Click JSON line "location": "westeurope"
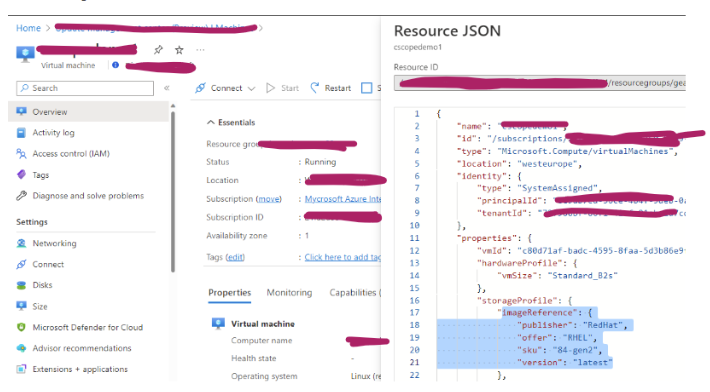The width and height of the screenshot is (710, 392). [x=519, y=163]
